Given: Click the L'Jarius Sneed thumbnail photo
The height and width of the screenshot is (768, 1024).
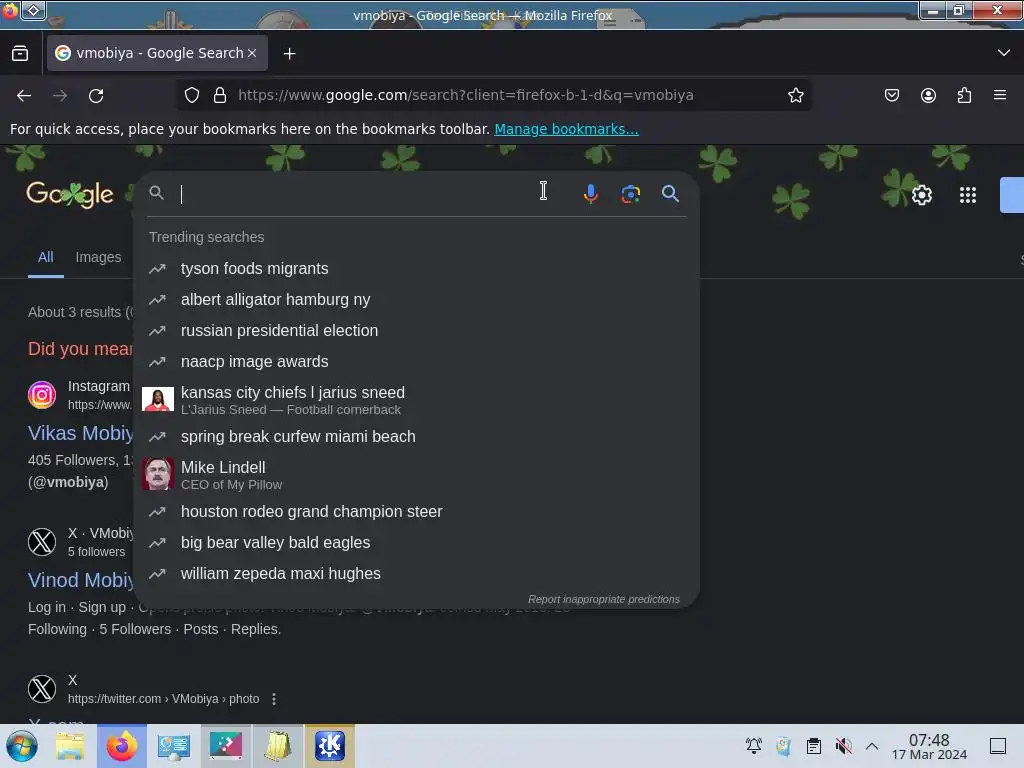Looking at the screenshot, I should click(158, 399).
